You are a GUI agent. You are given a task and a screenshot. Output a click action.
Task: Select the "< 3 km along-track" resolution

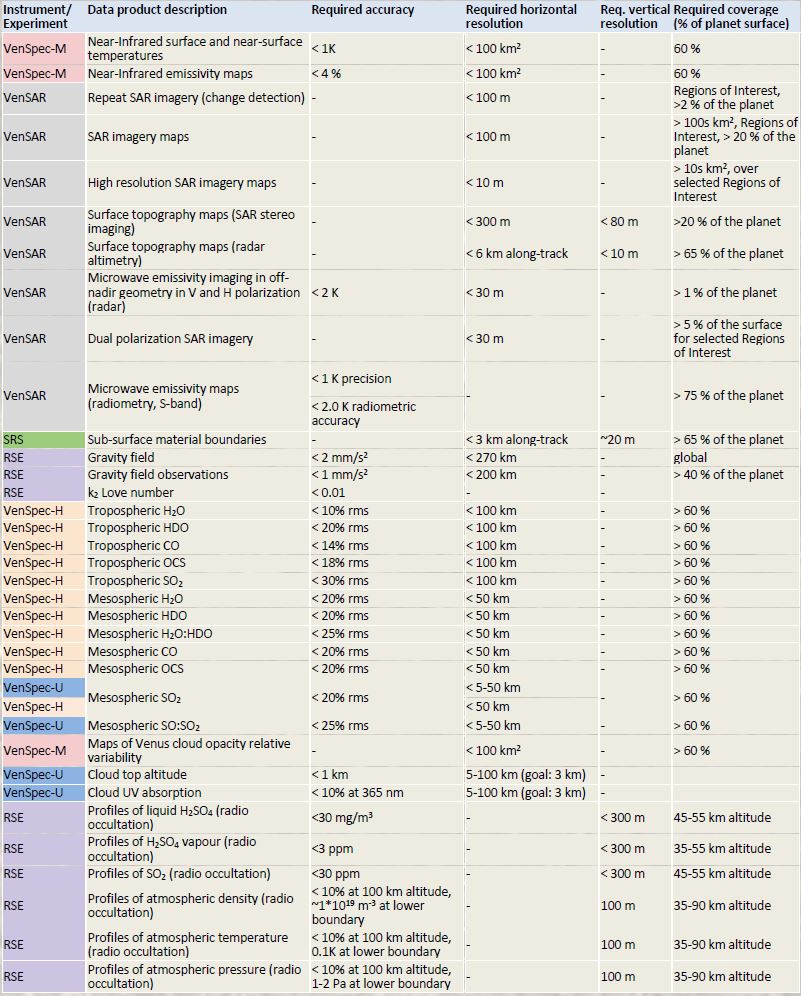pos(517,440)
